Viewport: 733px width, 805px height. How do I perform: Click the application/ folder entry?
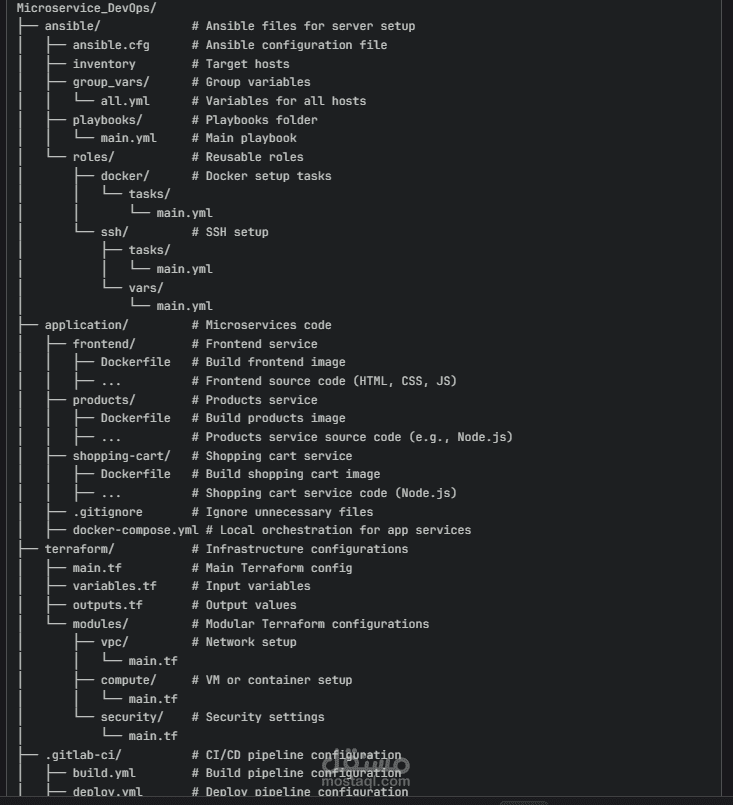[x=86, y=325]
